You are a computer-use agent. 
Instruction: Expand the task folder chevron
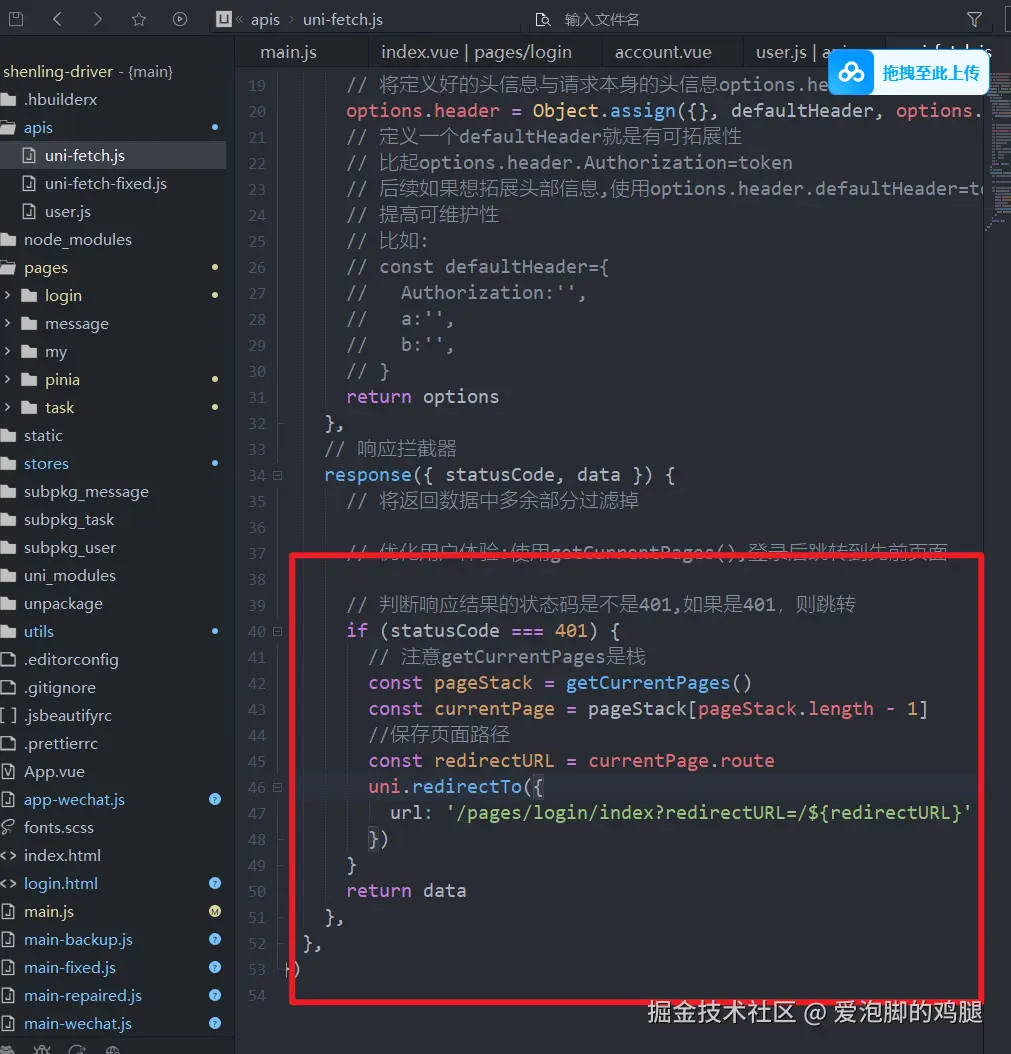point(7,407)
